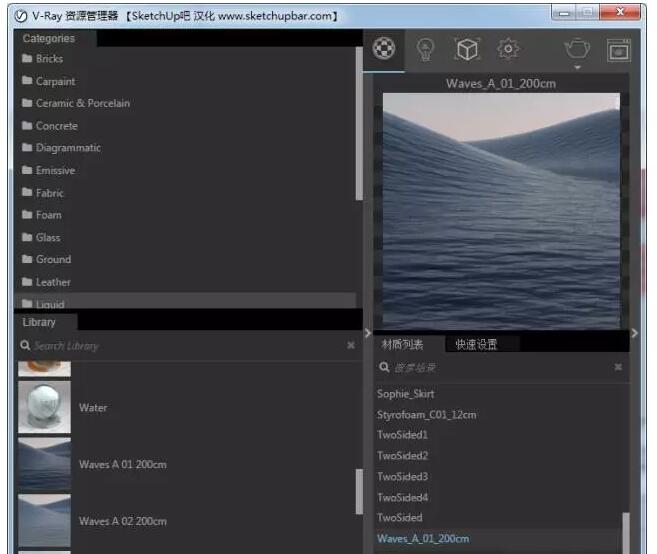Select the Ground category
Screen dimensions: 657x554
click(x=185, y=259)
